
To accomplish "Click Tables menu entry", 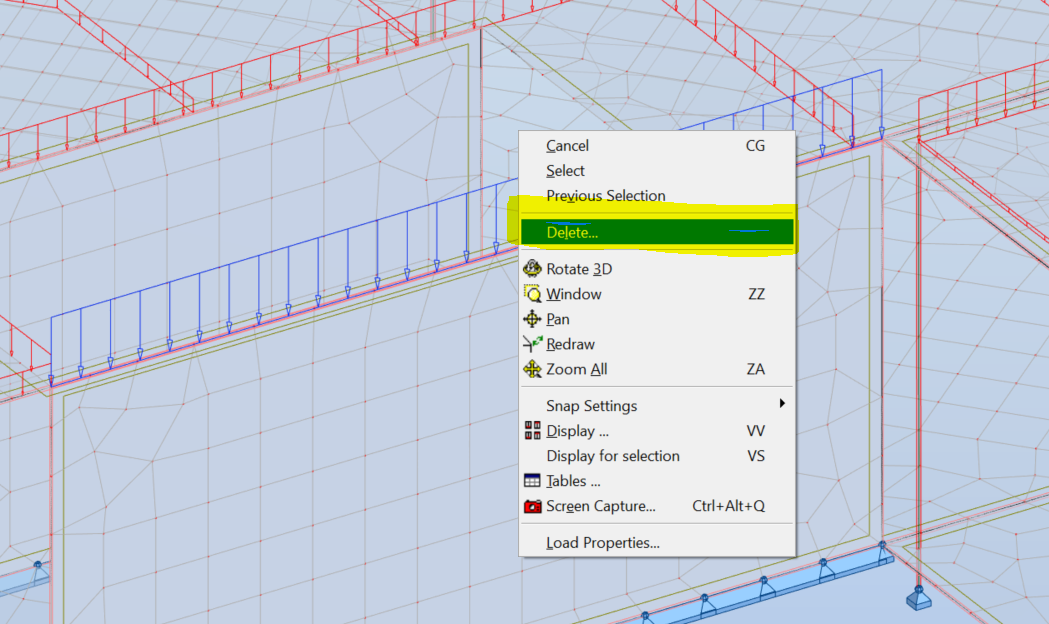I will point(572,480).
